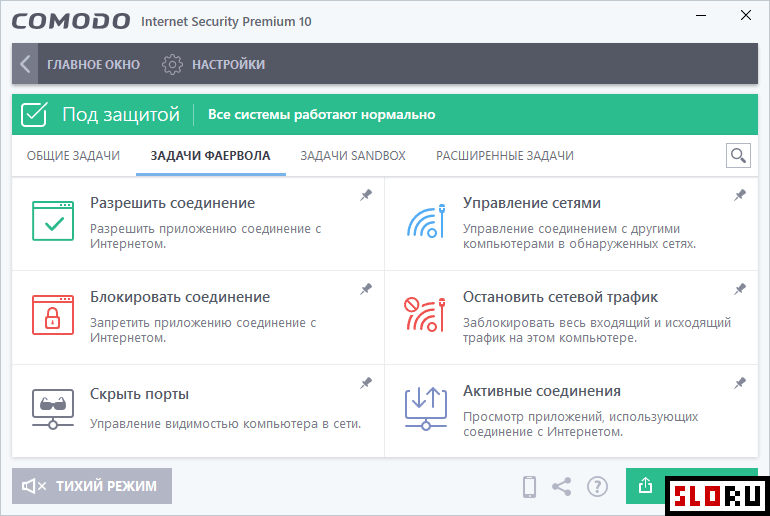The image size is (770, 516).
Task: Click the protected status checkmark icon
Action: (34, 114)
